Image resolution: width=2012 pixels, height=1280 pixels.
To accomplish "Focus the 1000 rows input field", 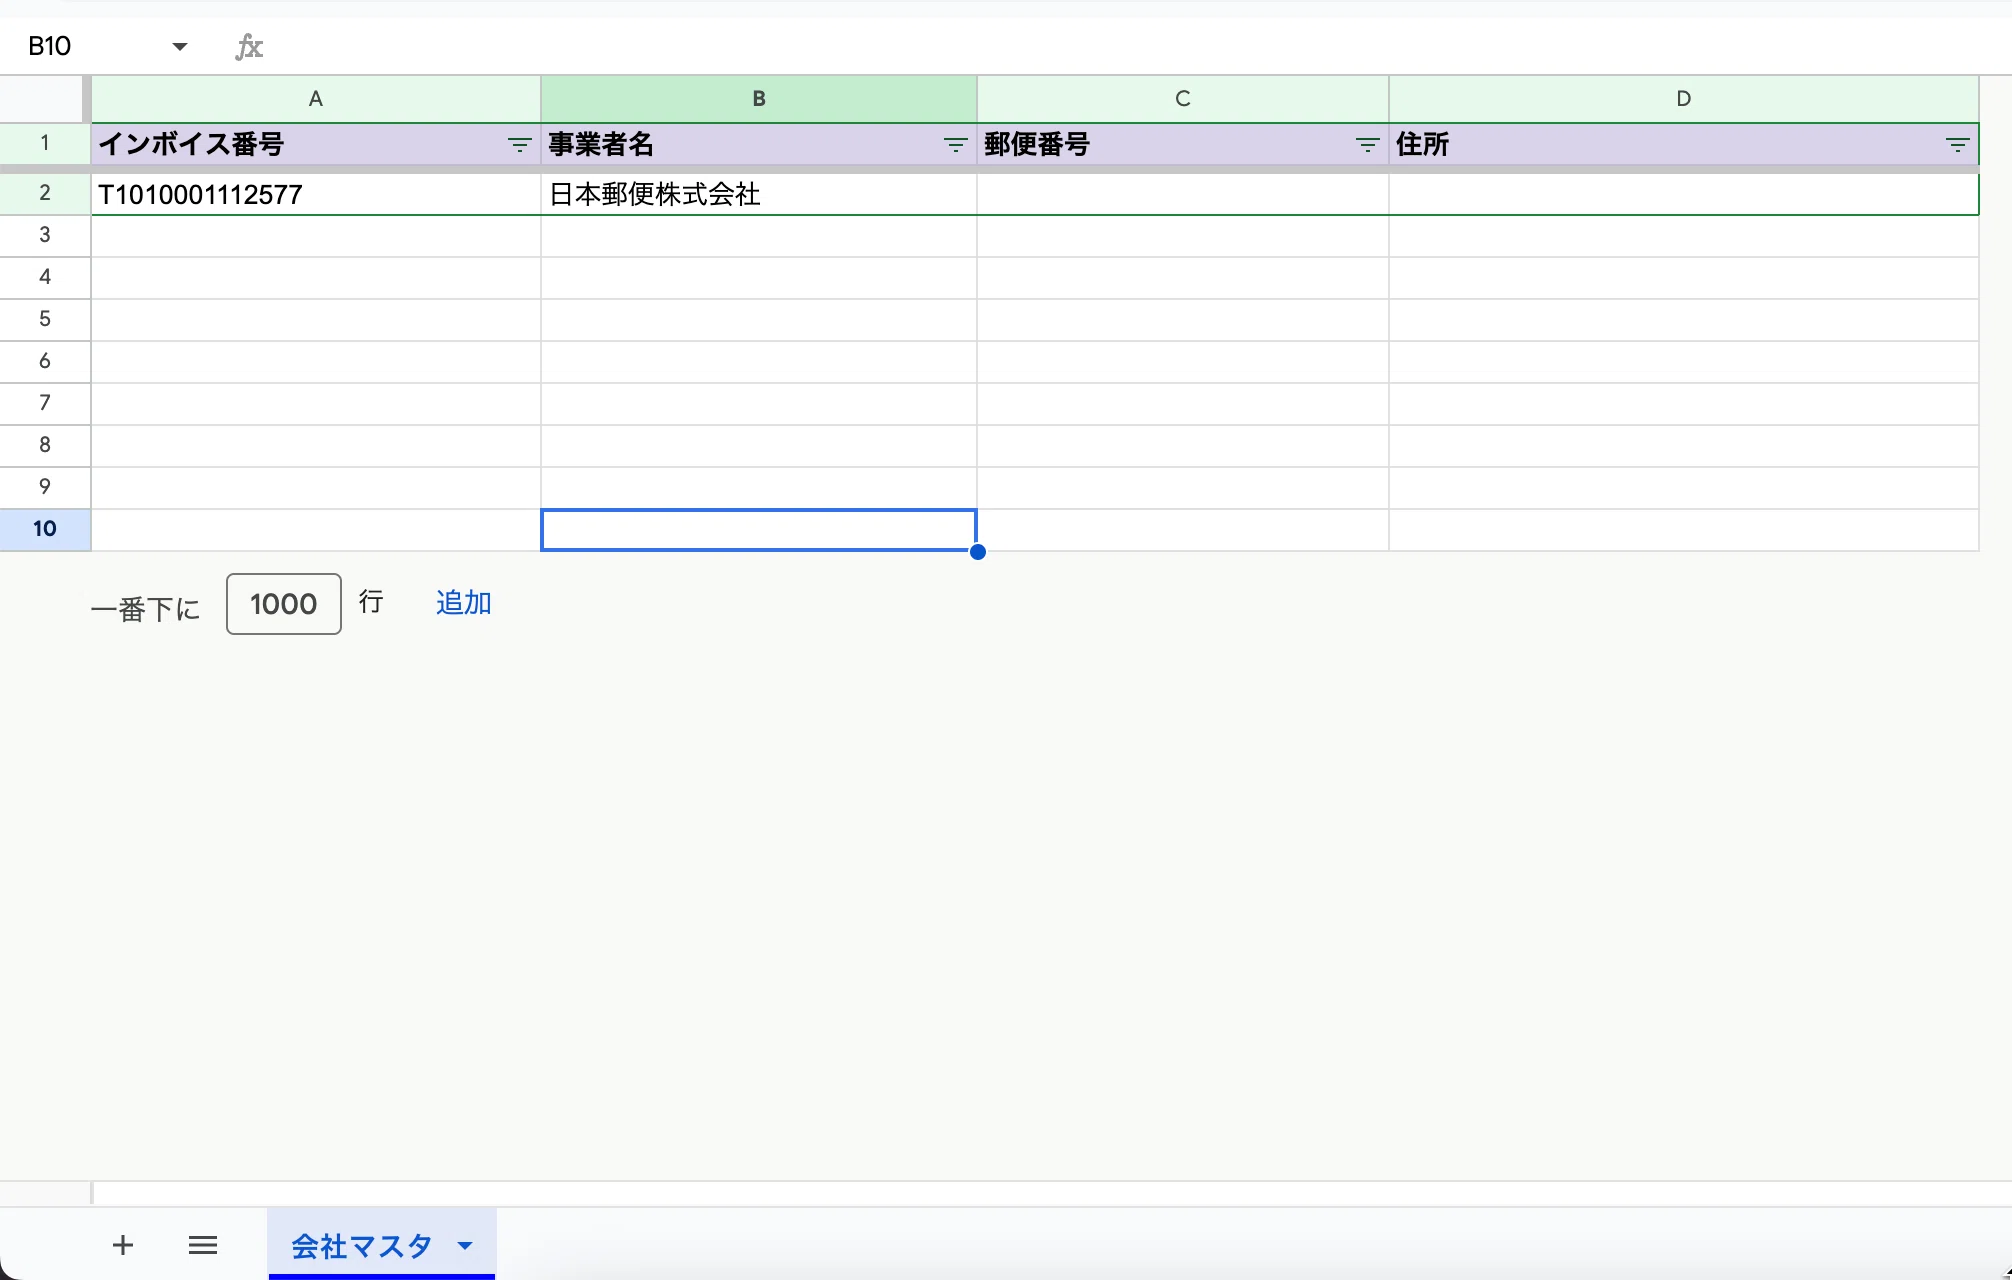I will [284, 604].
